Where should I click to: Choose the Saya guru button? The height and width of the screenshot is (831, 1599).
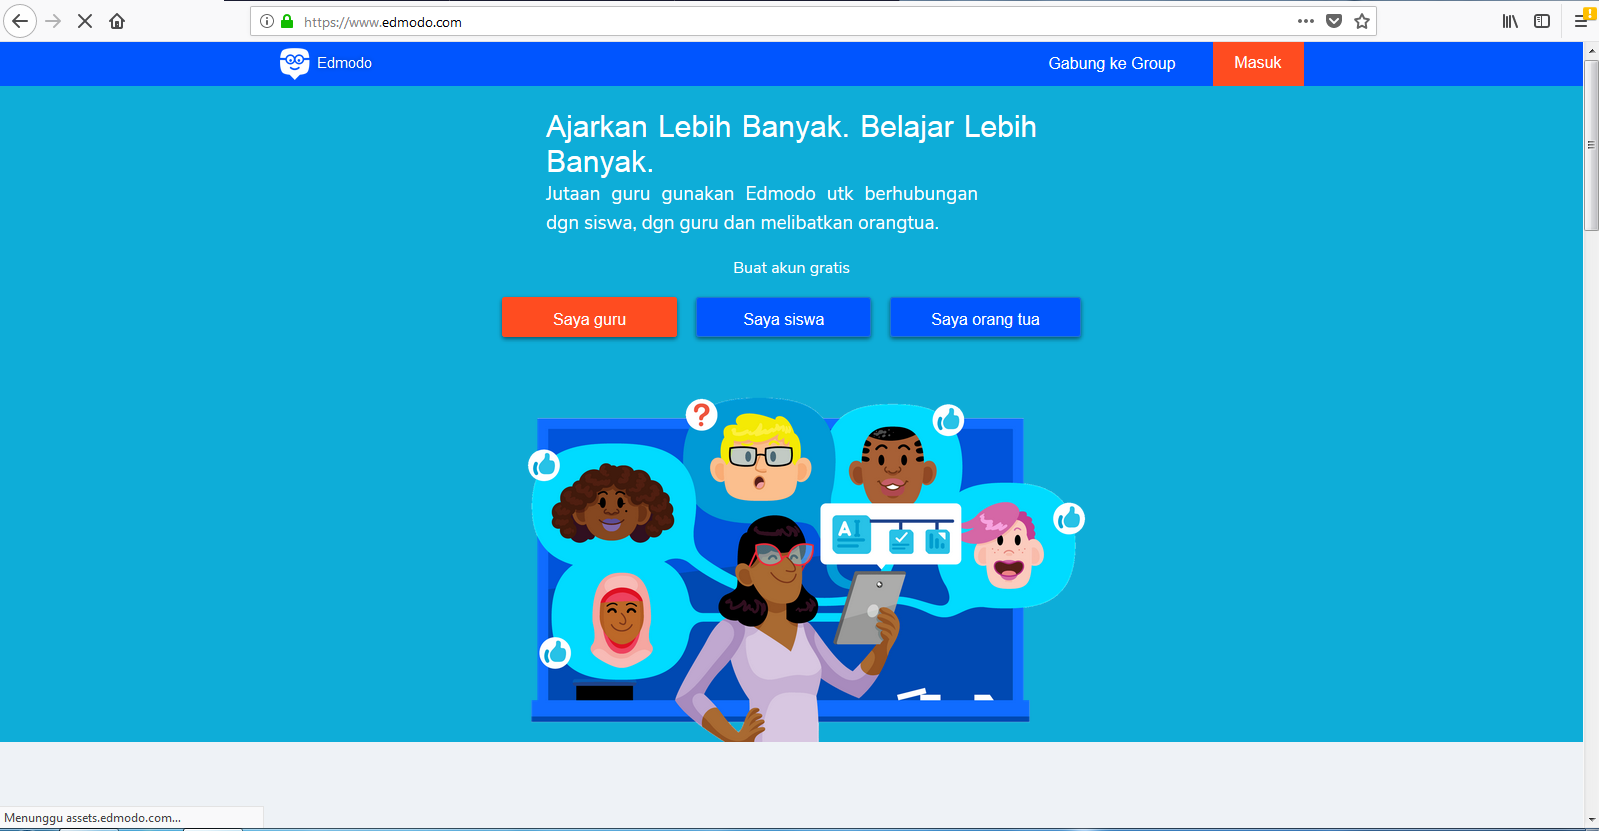click(x=590, y=318)
